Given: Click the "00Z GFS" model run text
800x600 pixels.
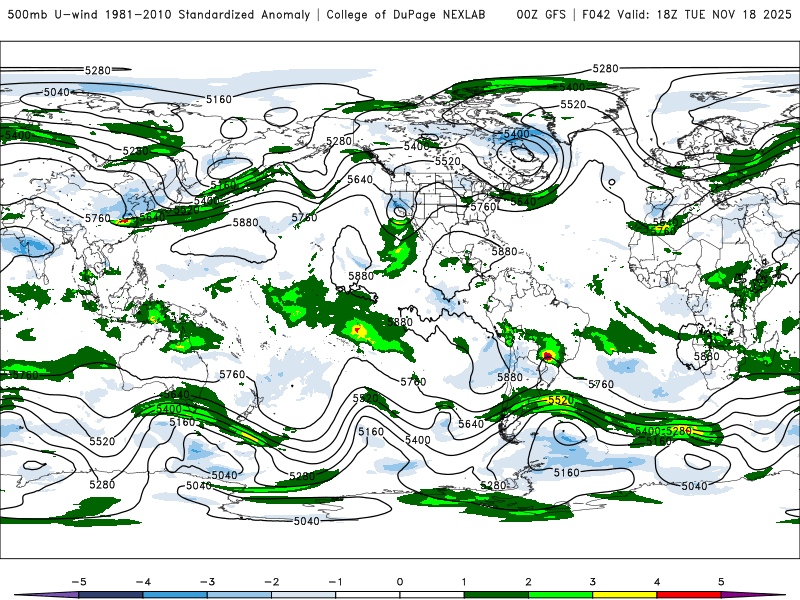Looking at the screenshot, I should coord(541,14).
